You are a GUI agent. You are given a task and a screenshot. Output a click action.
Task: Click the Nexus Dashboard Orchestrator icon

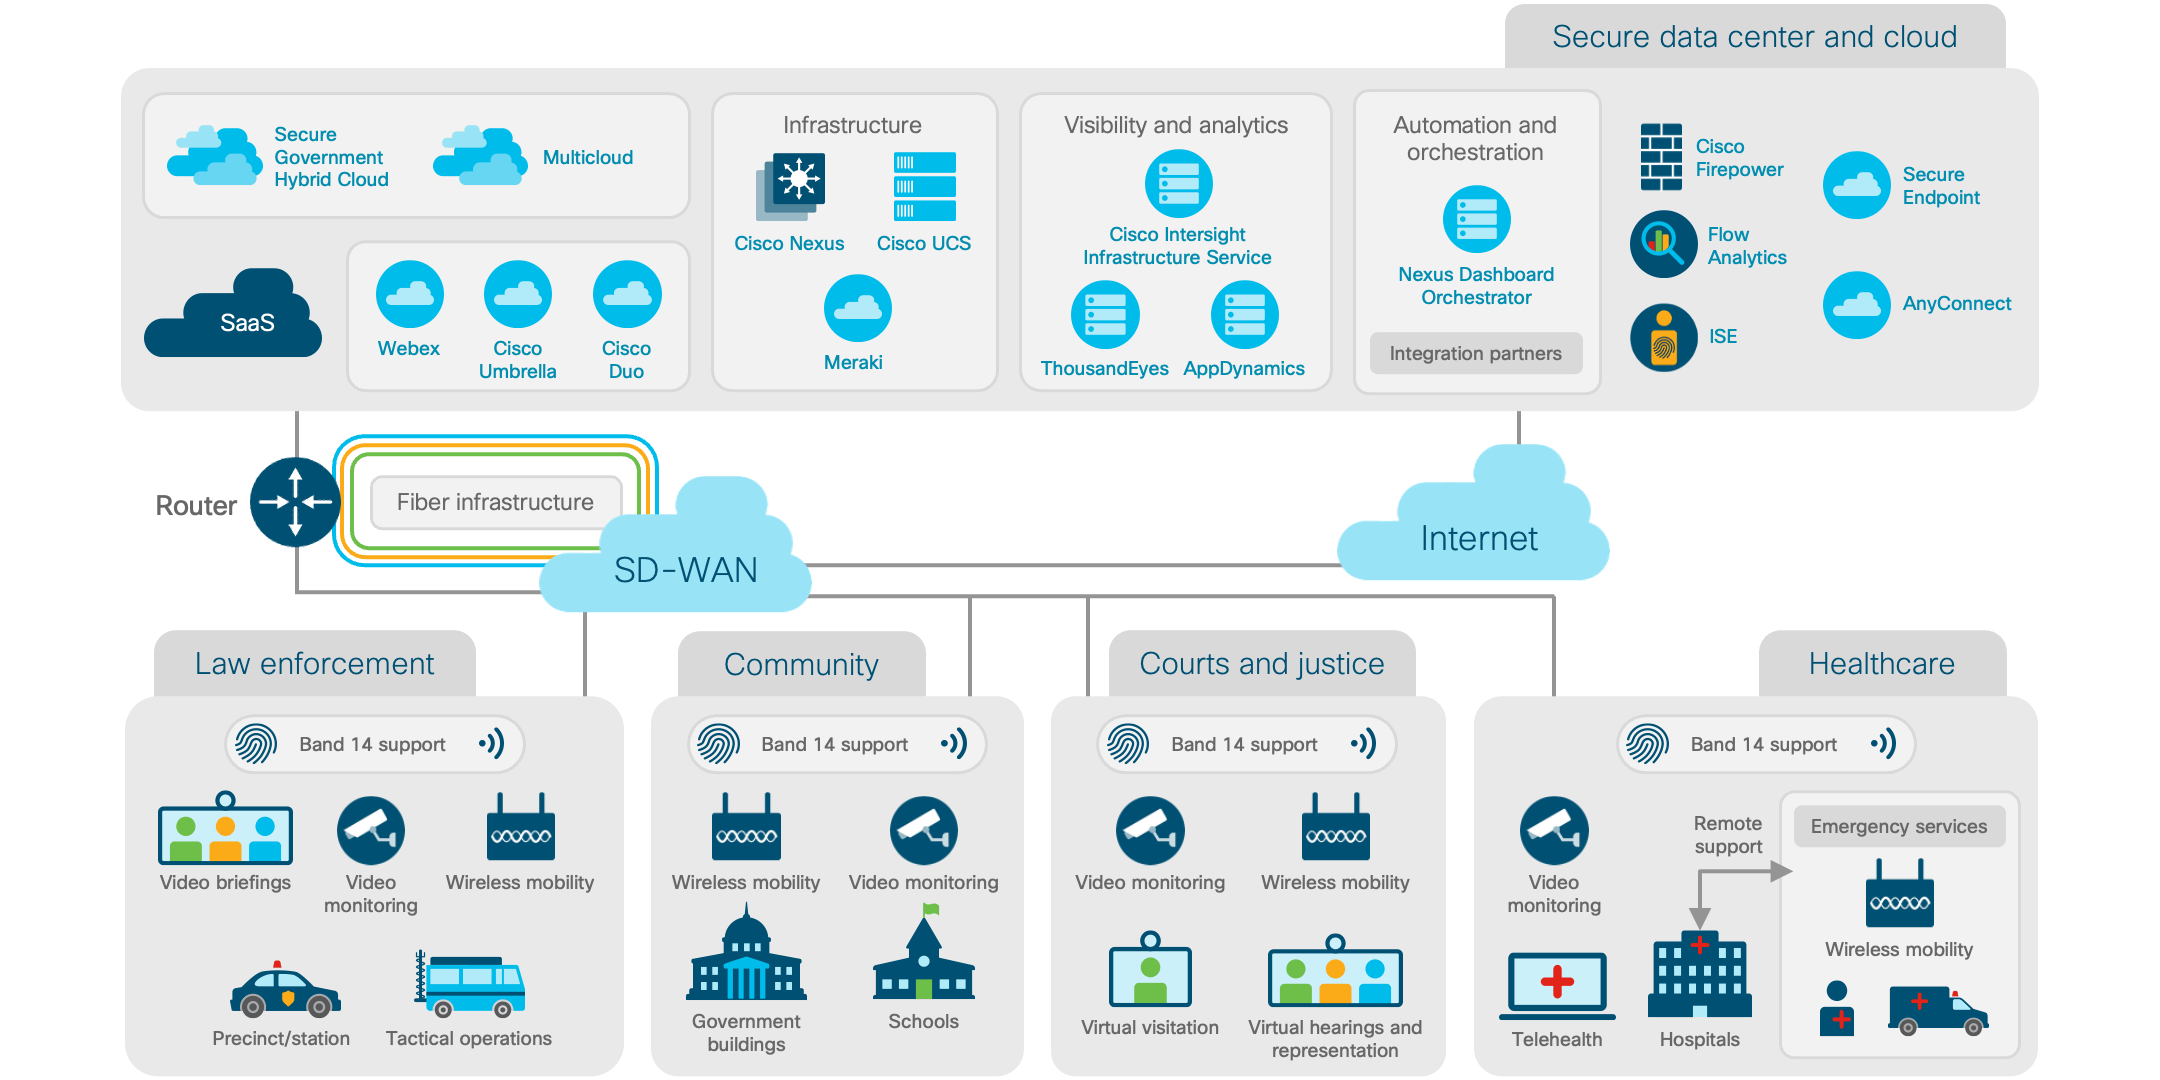point(1477,219)
